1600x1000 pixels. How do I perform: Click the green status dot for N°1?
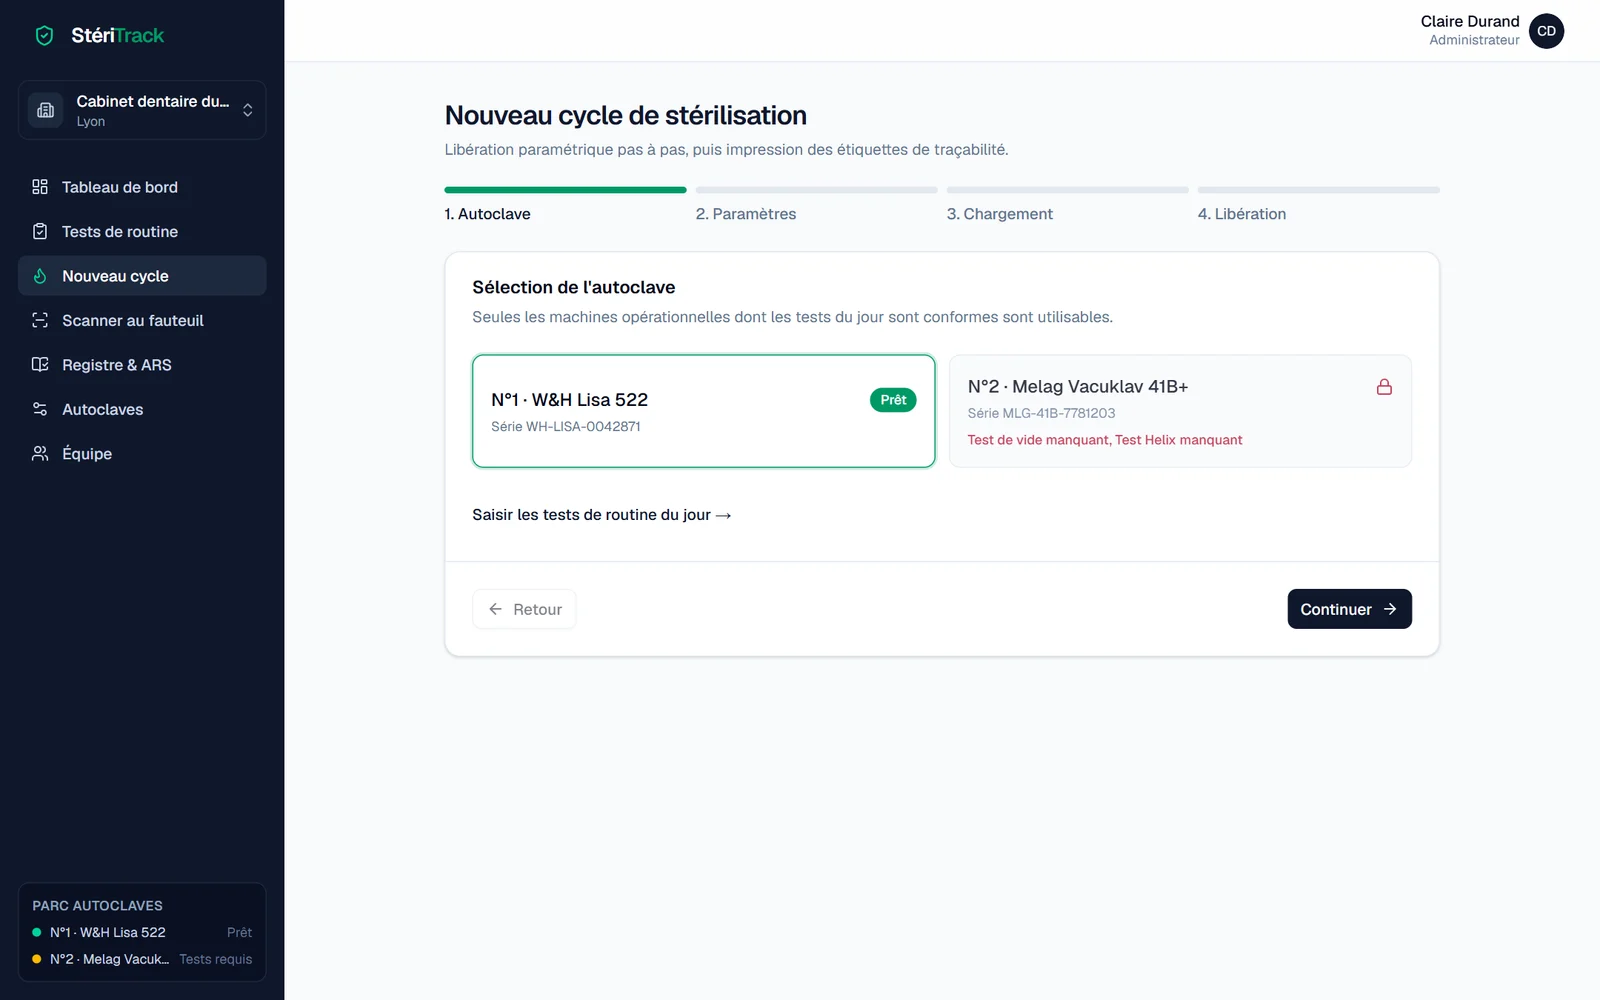tap(37, 932)
